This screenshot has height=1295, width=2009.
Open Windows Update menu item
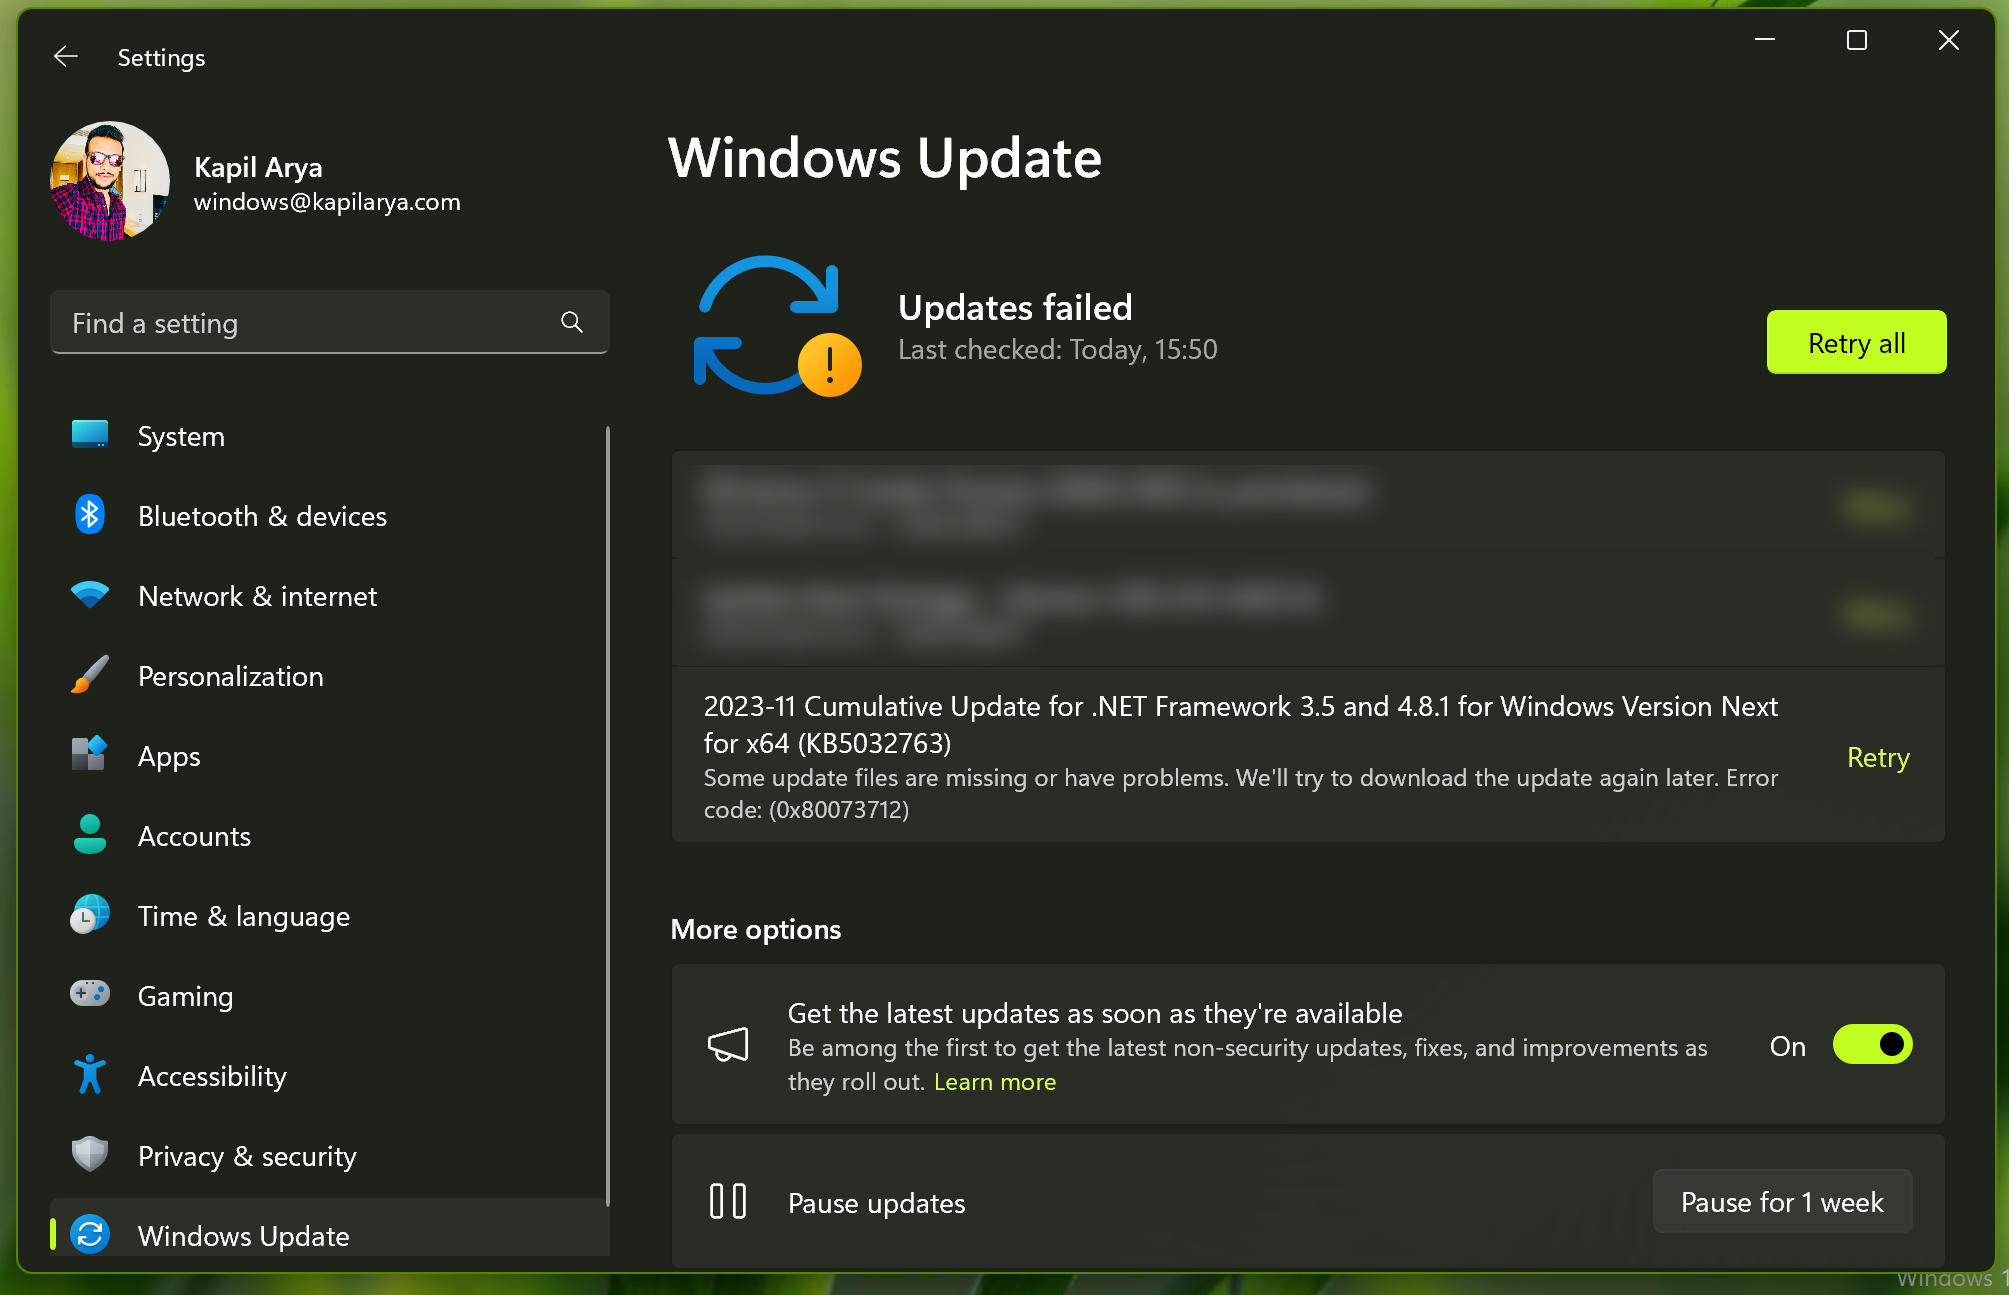tap(243, 1235)
